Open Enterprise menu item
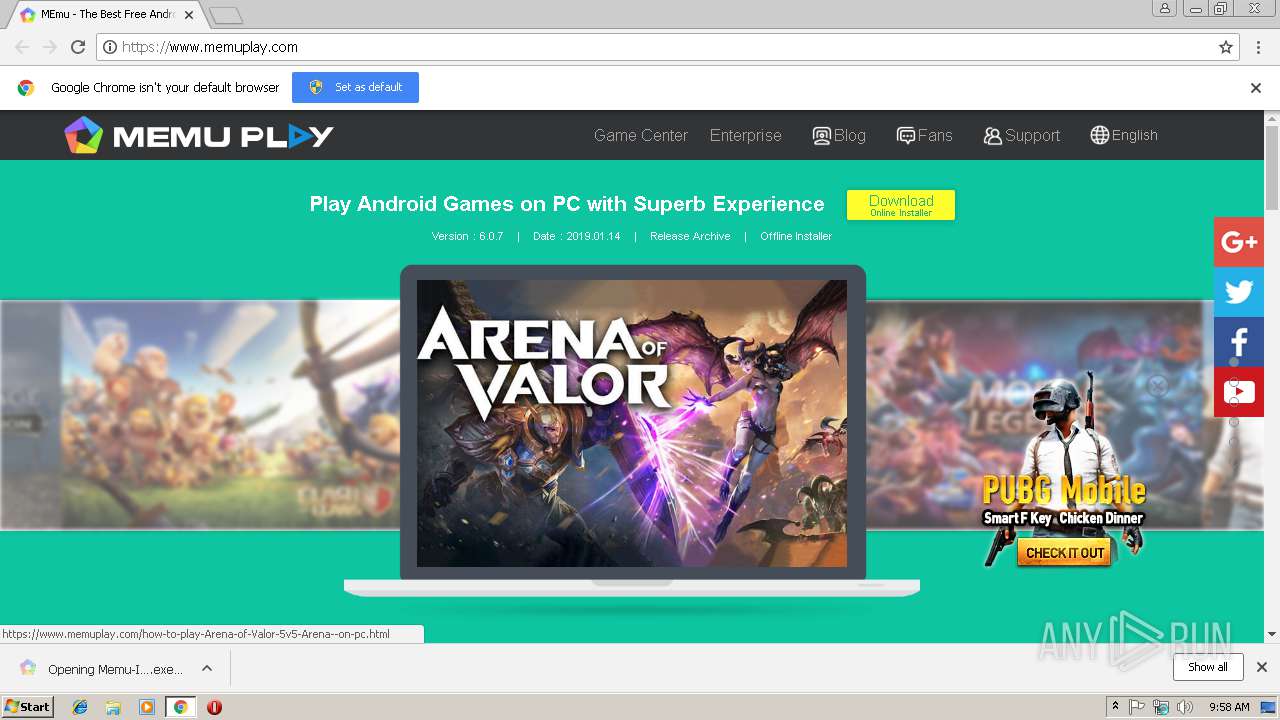Image resolution: width=1280 pixels, height=720 pixels. [x=746, y=135]
